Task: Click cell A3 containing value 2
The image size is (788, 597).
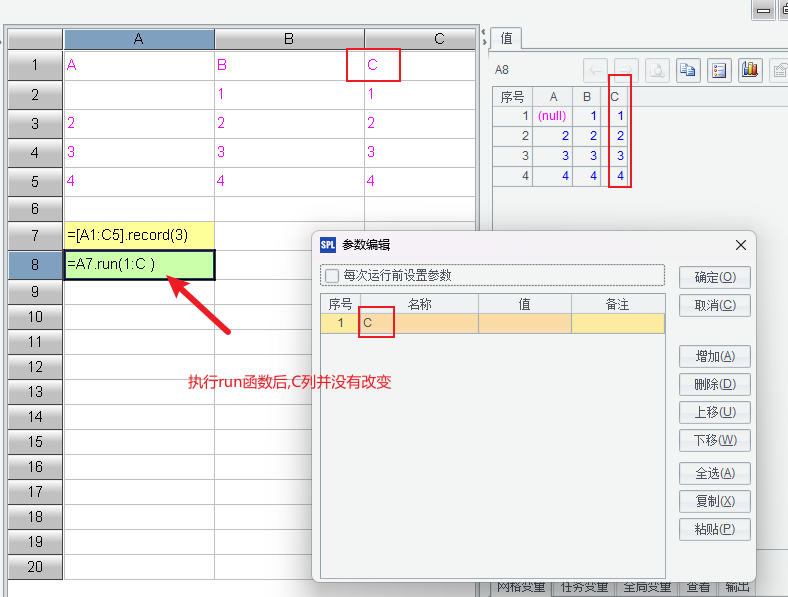Action: tap(139, 124)
